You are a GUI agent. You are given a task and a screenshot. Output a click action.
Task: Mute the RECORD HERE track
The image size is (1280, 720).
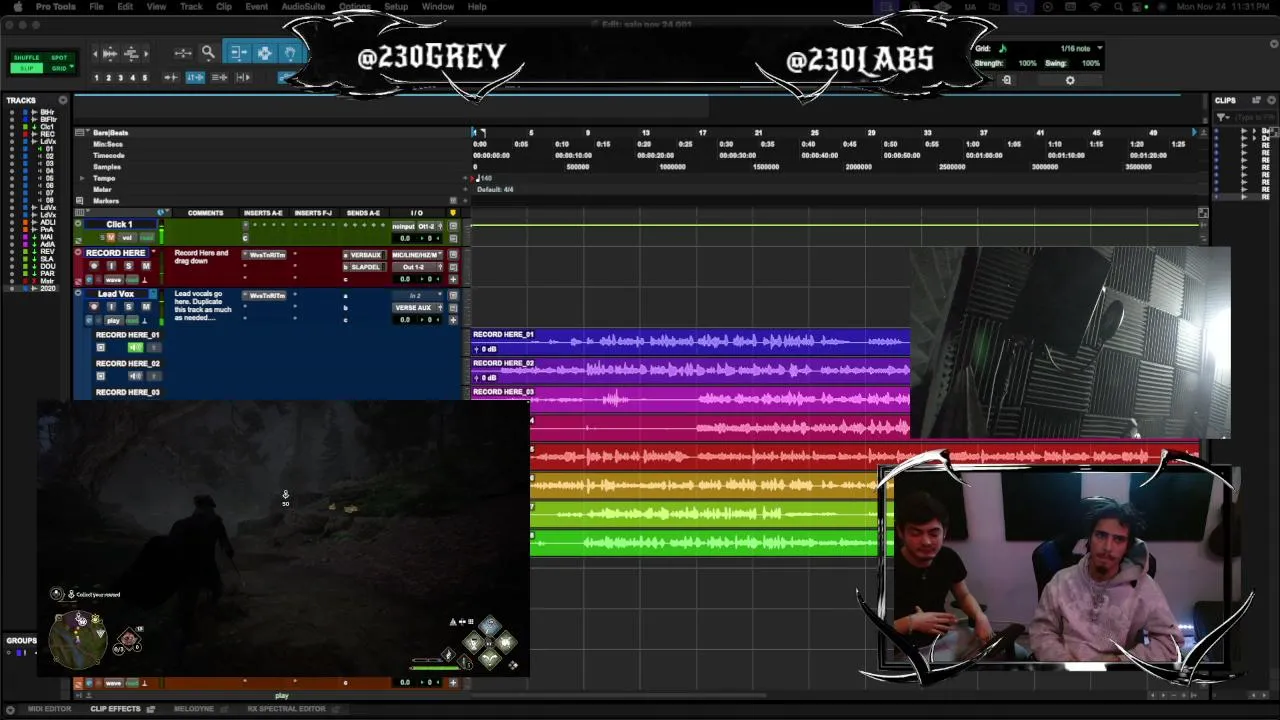145,266
